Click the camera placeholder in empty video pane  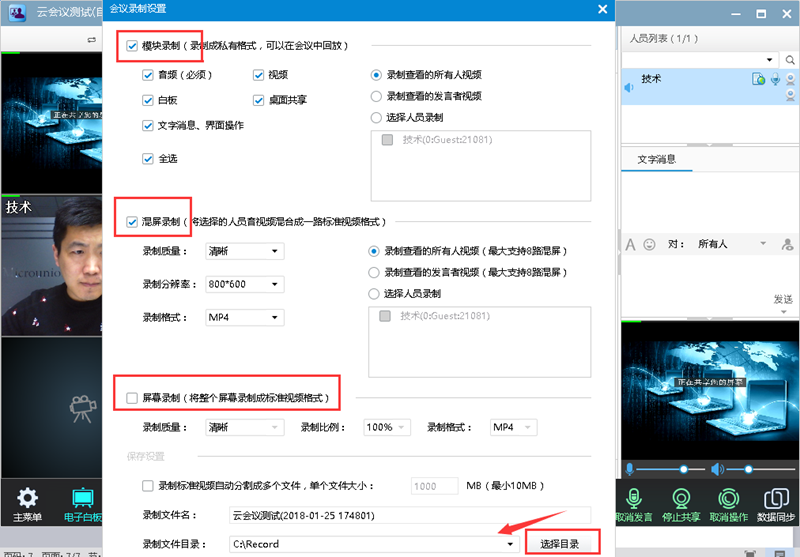pyautogui.click(x=83, y=409)
